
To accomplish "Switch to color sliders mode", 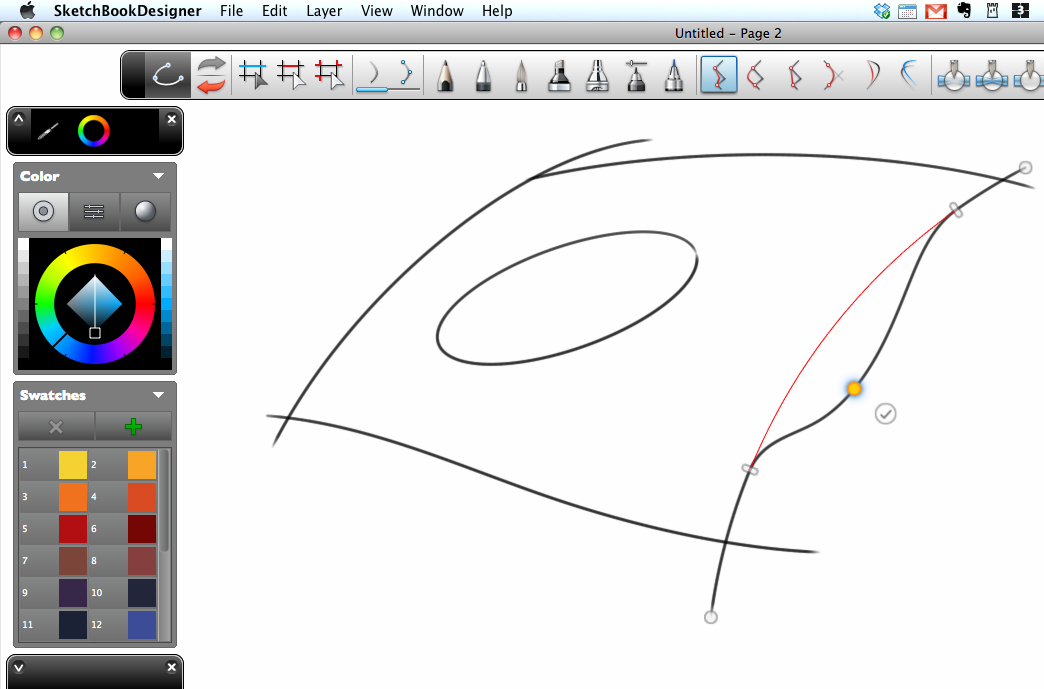I will point(94,212).
